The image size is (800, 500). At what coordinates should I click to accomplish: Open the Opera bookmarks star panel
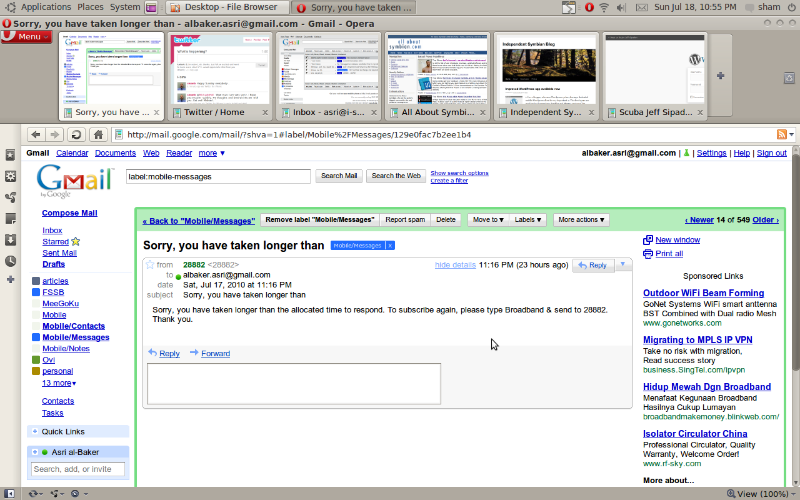pos(10,155)
